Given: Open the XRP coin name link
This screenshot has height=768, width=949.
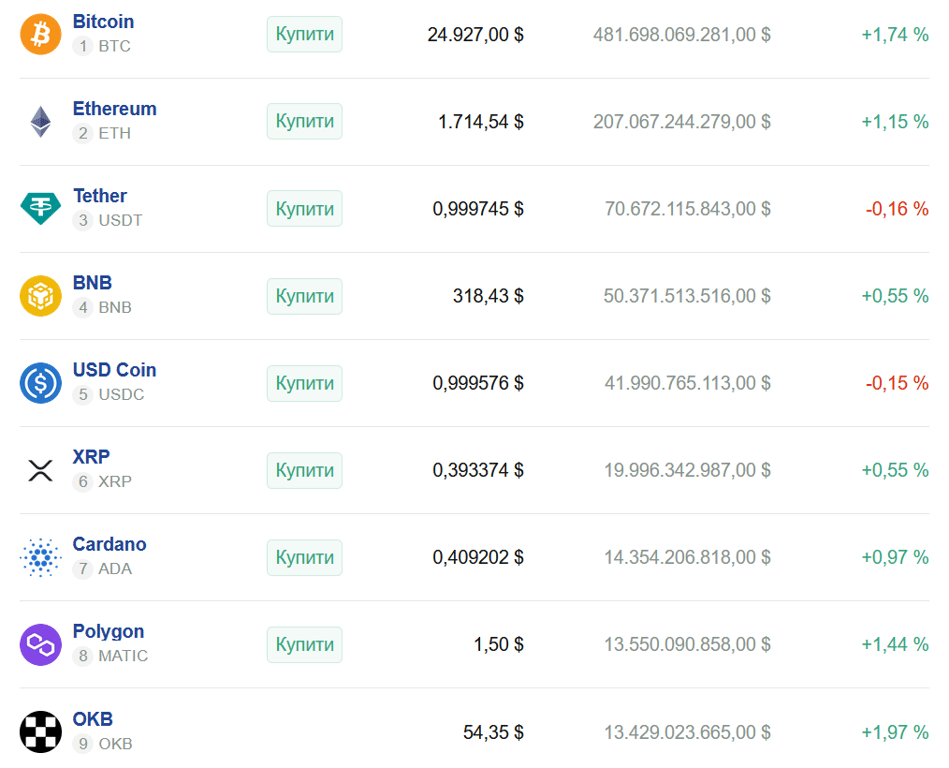Looking at the screenshot, I should pyautogui.click(x=91, y=457).
